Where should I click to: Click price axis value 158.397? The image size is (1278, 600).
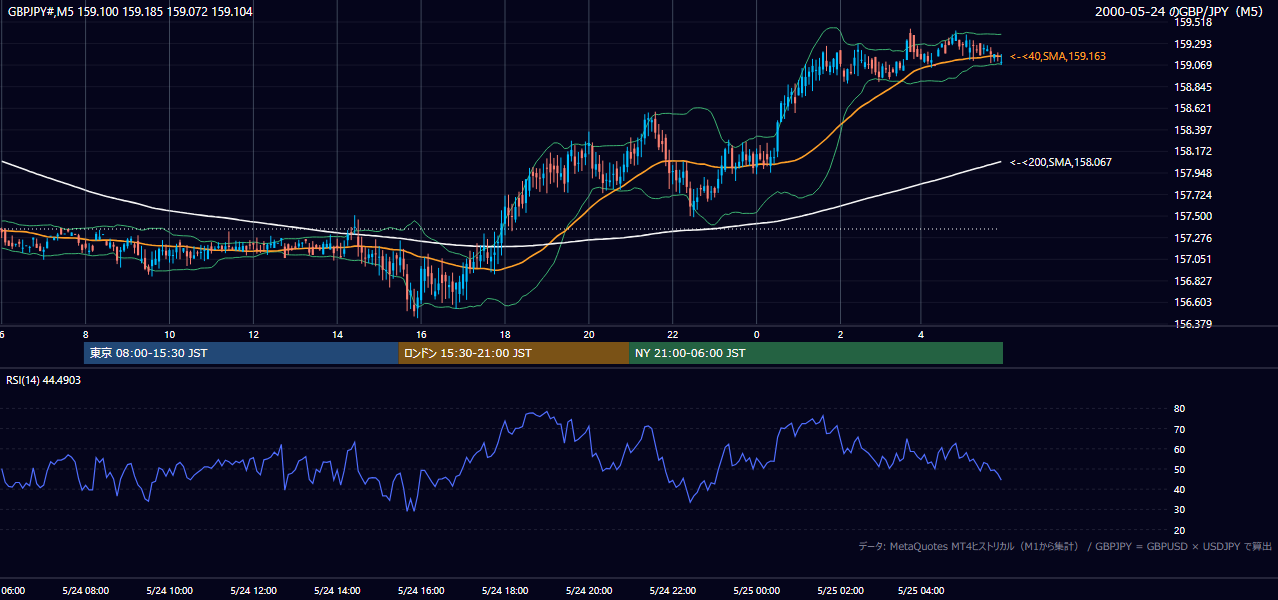coord(1193,130)
